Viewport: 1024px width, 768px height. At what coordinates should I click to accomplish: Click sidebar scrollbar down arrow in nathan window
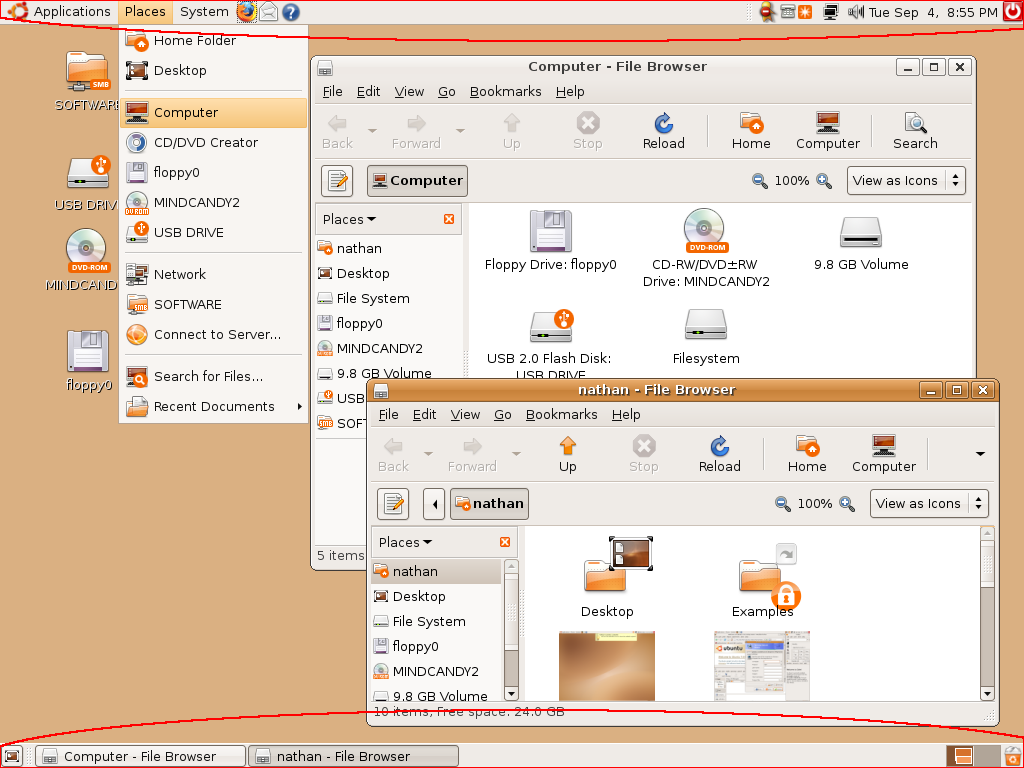511,694
